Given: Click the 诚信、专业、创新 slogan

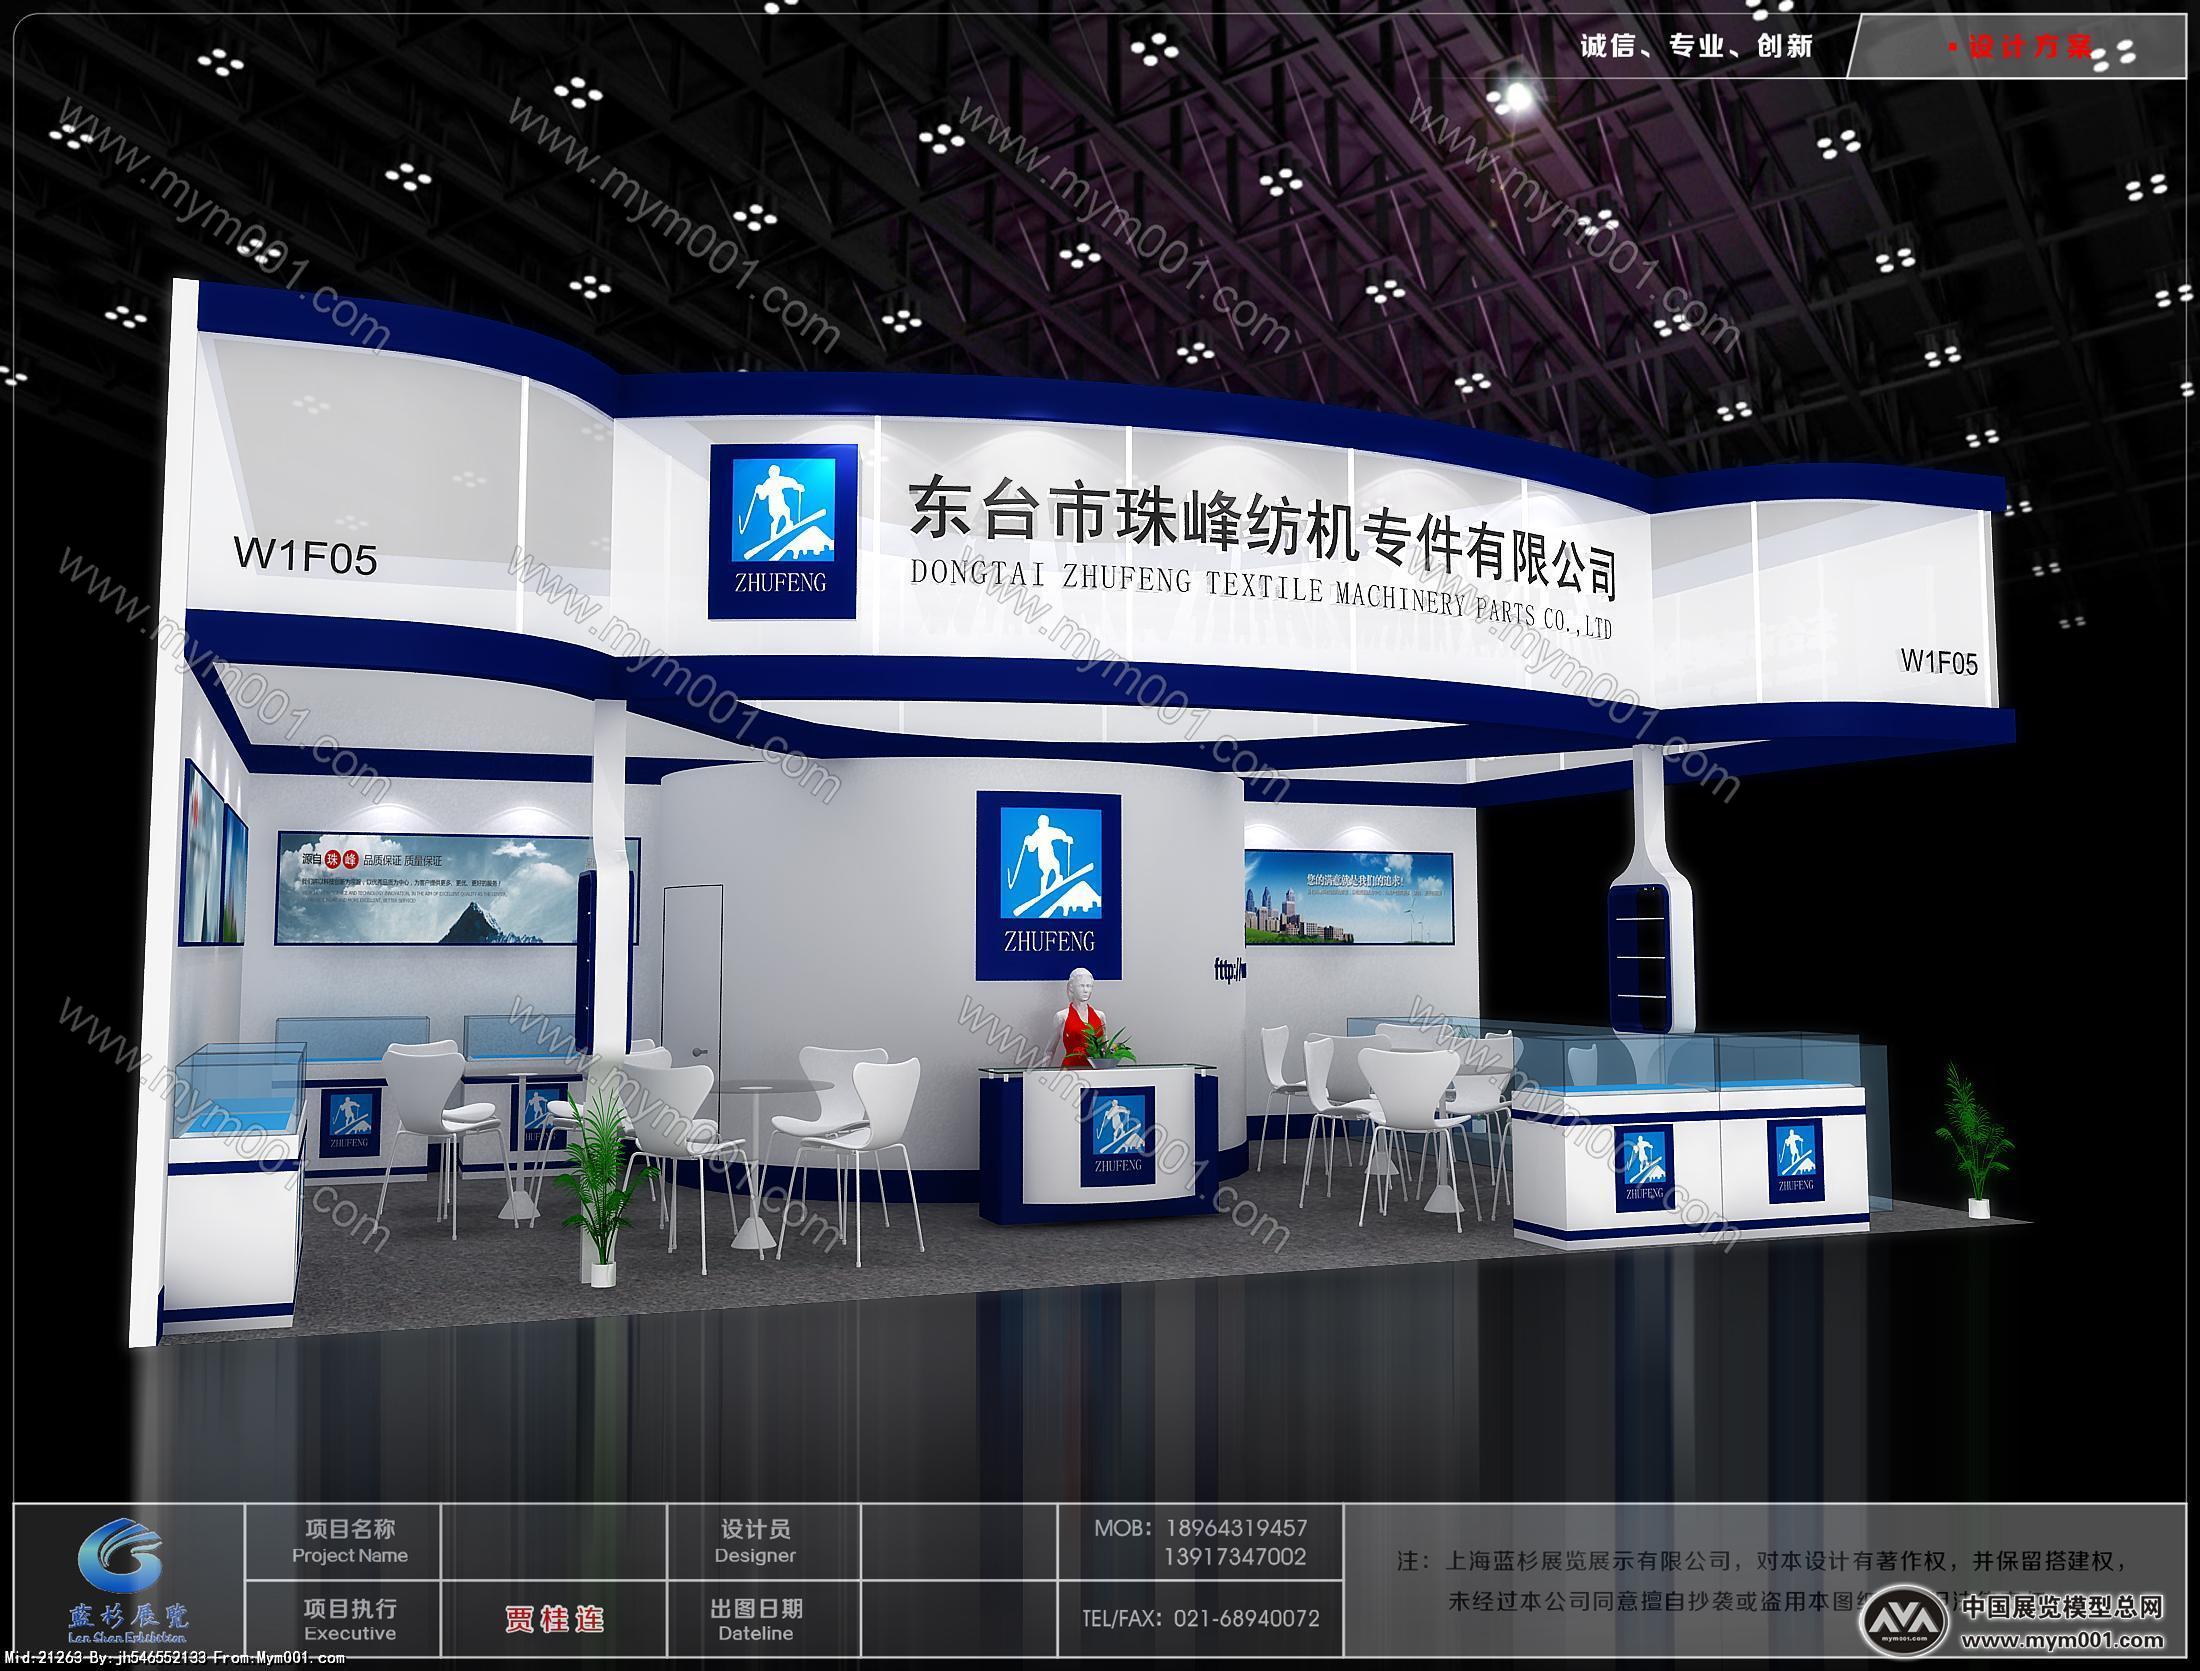Looking at the screenshot, I should coord(1696,46).
